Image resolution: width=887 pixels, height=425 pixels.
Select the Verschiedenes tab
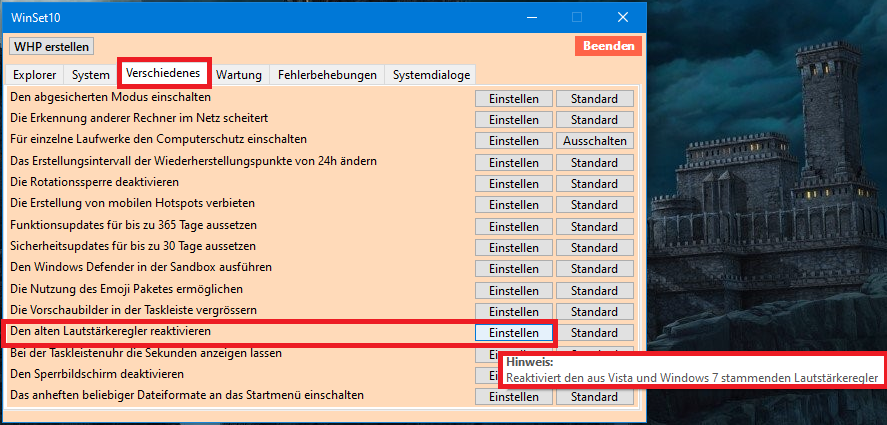[163, 73]
